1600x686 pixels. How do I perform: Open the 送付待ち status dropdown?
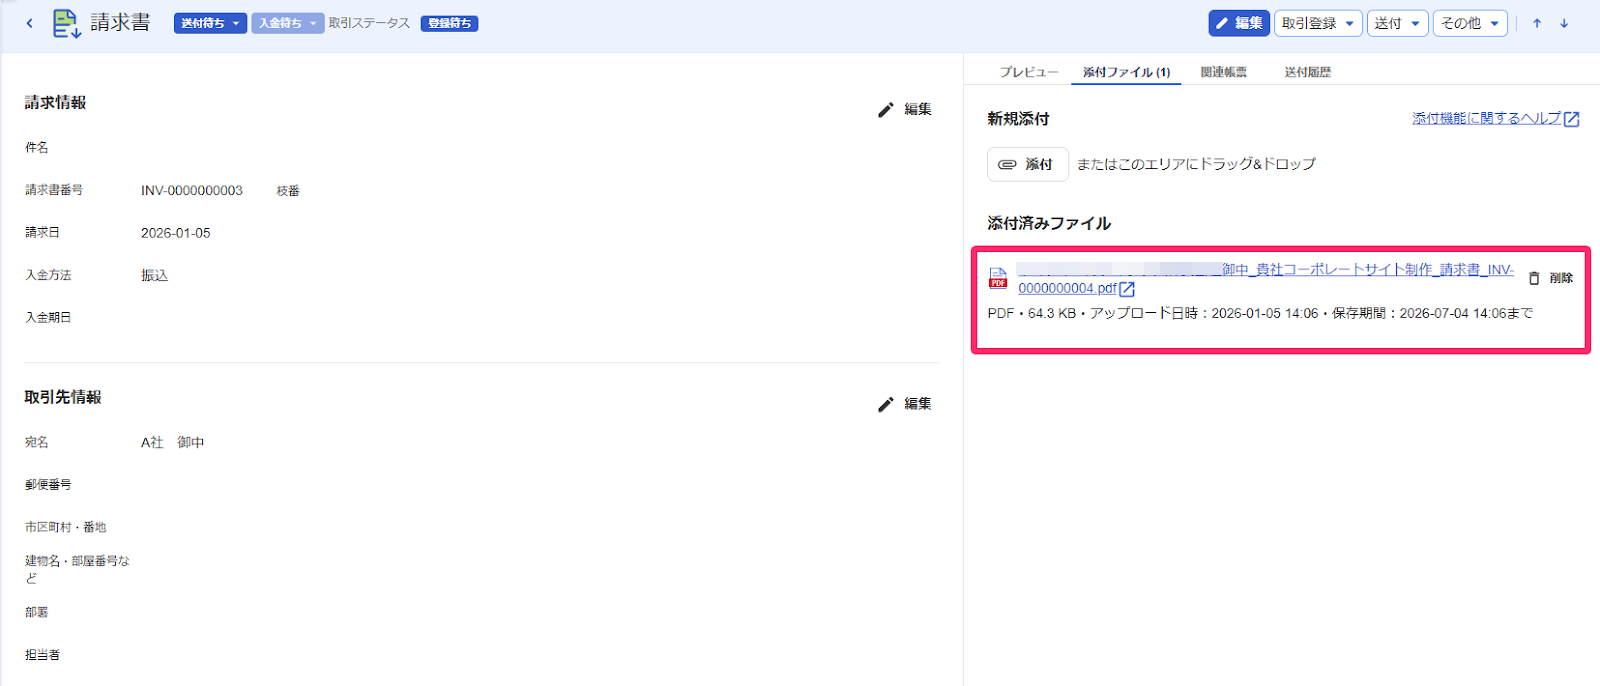[210, 23]
